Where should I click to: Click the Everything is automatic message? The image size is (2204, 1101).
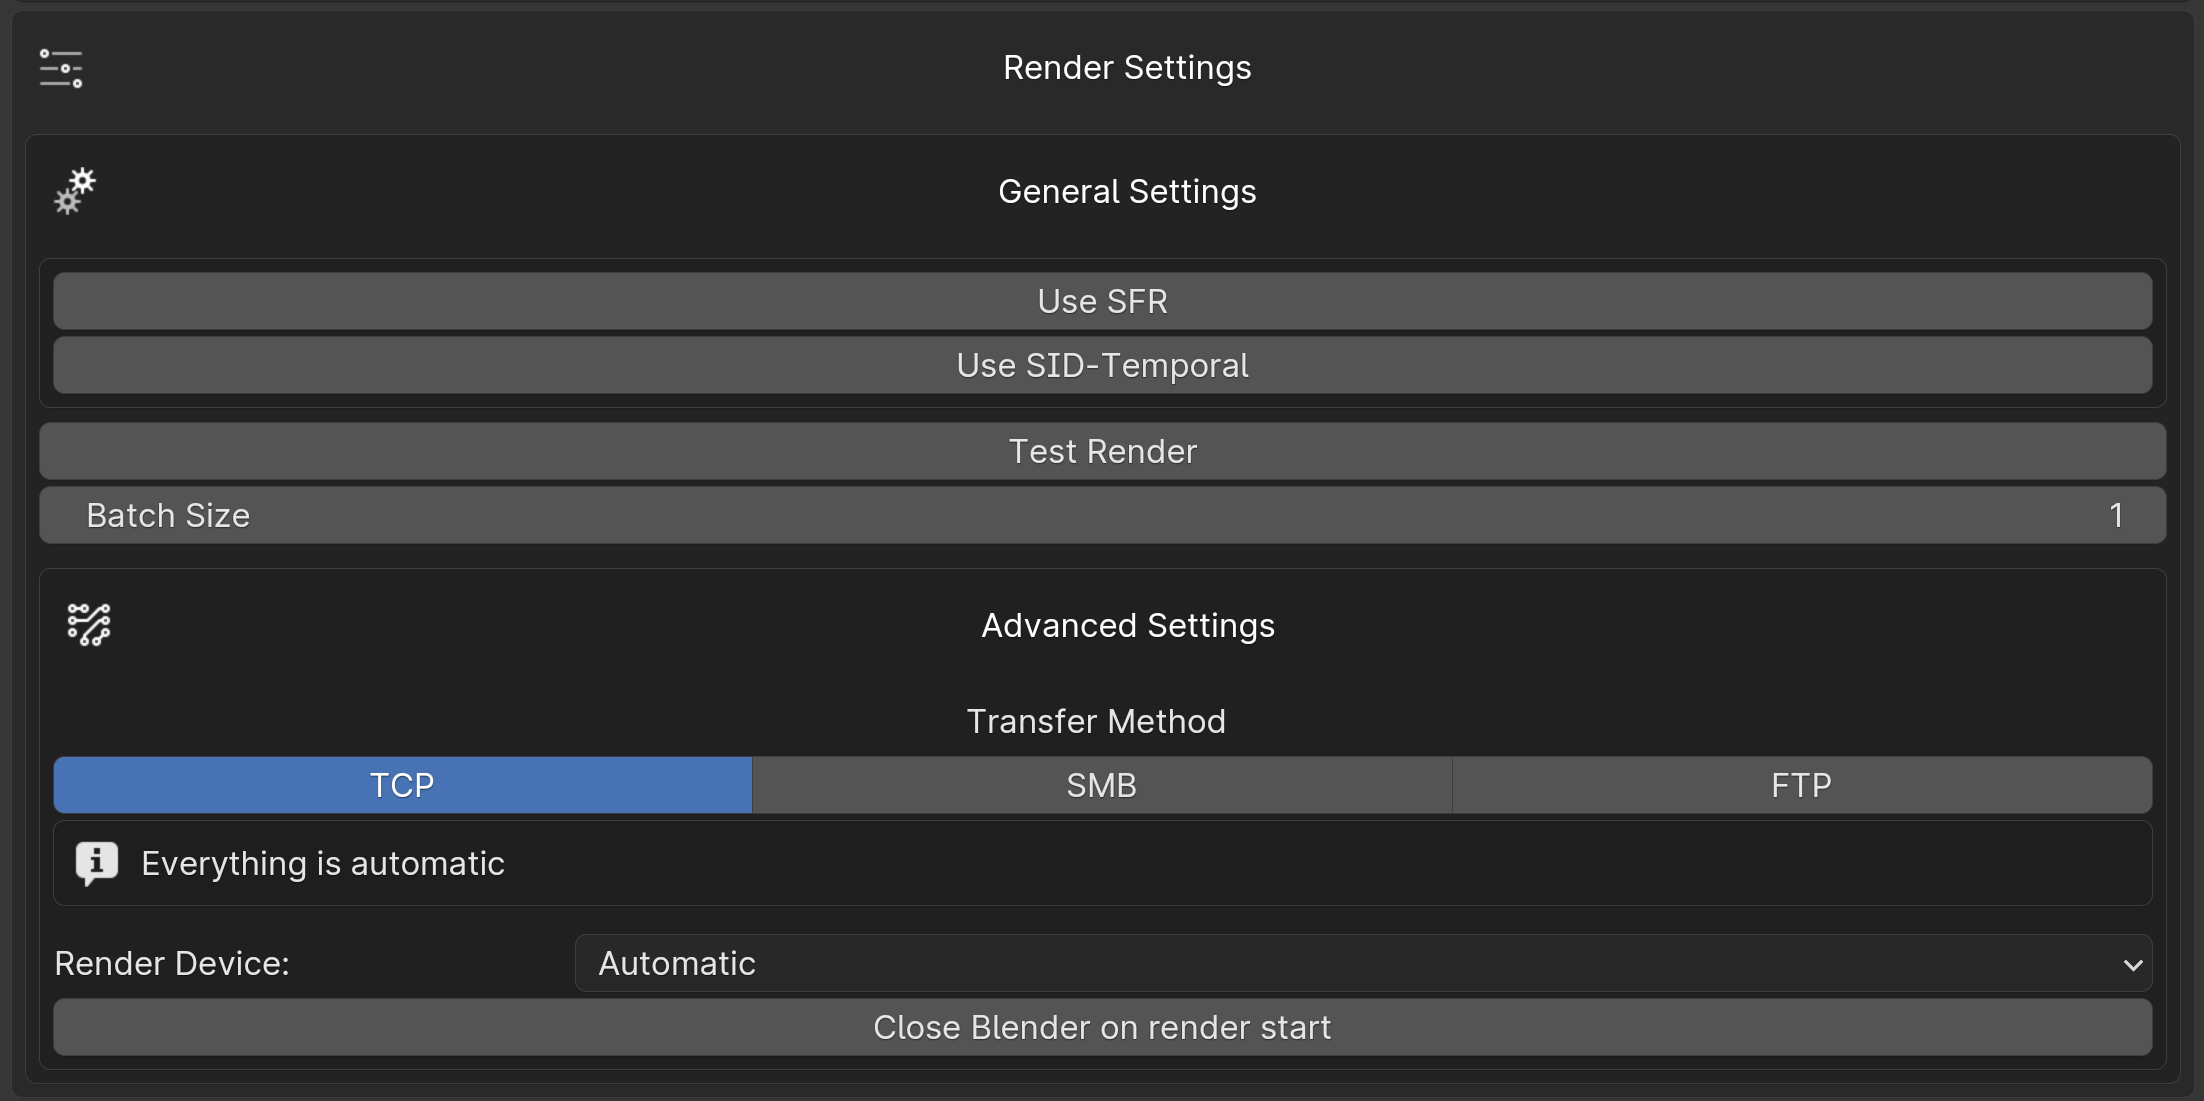(322, 863)
